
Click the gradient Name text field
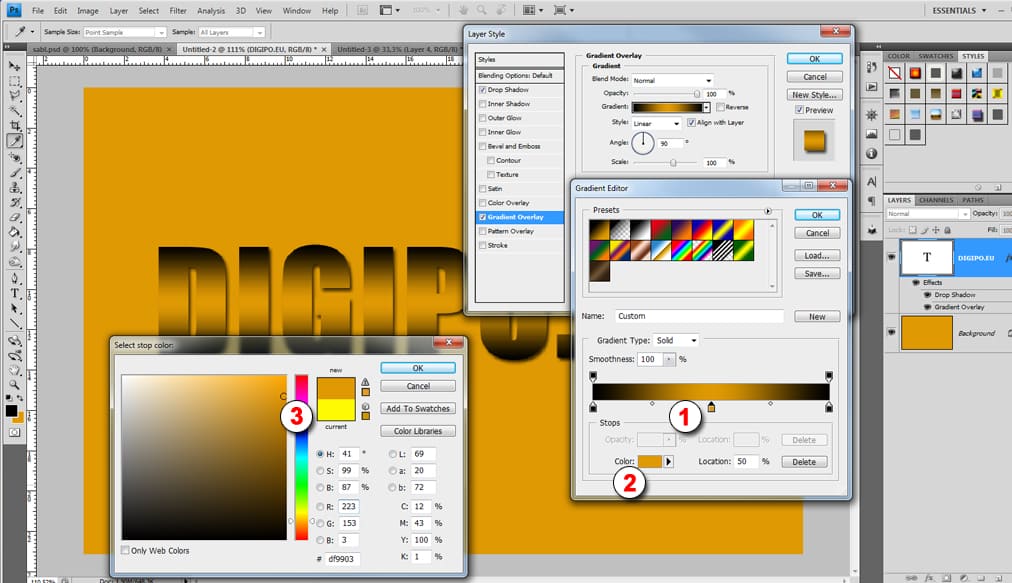tap(699, 316)
